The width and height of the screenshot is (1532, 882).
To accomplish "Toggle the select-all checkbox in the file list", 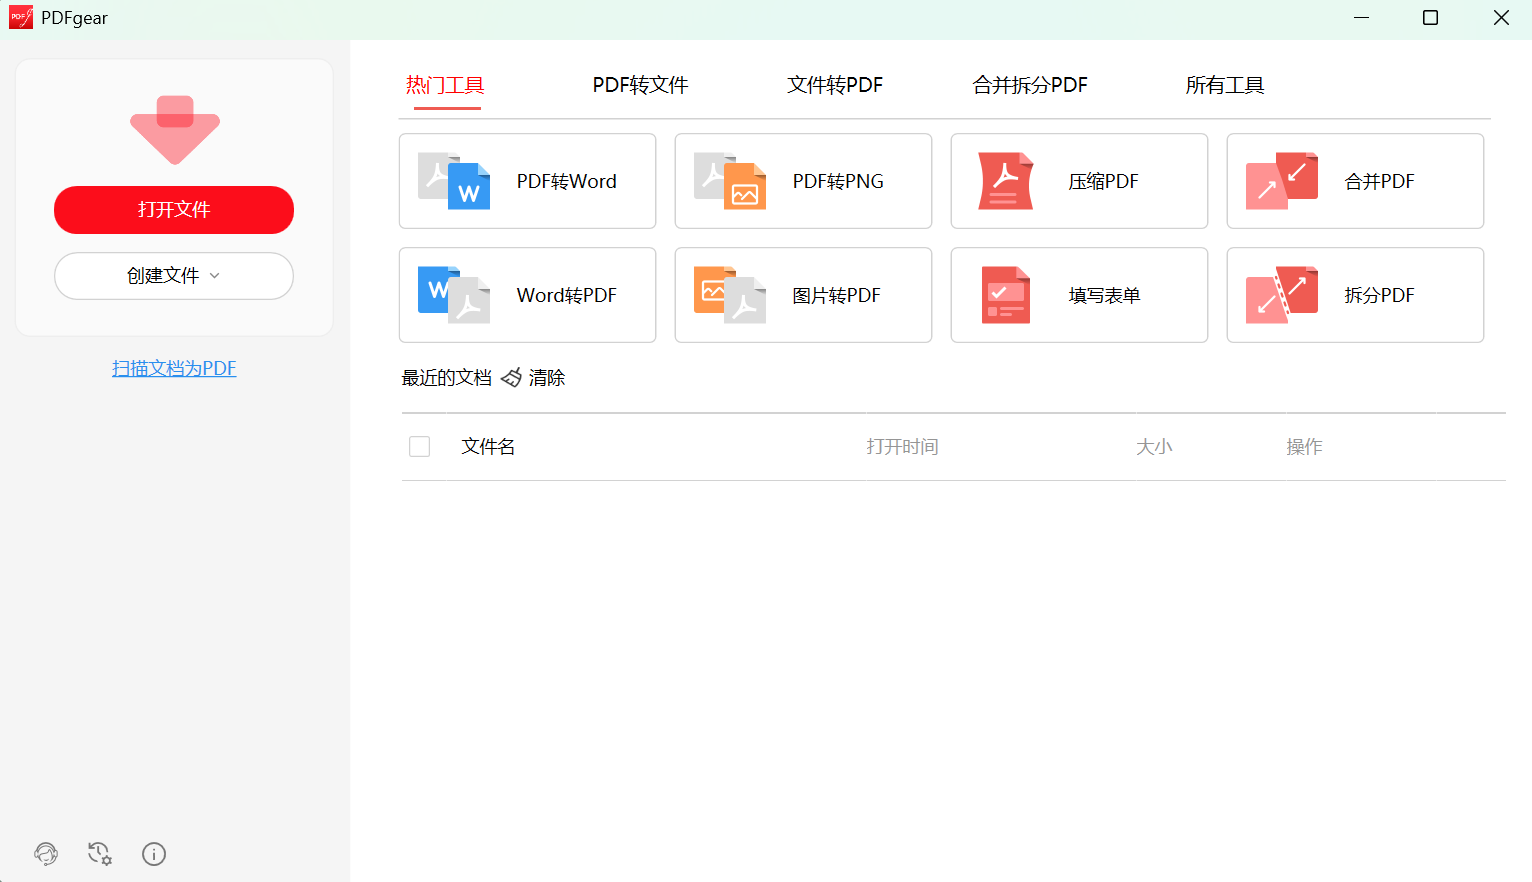I will (419, 446).
